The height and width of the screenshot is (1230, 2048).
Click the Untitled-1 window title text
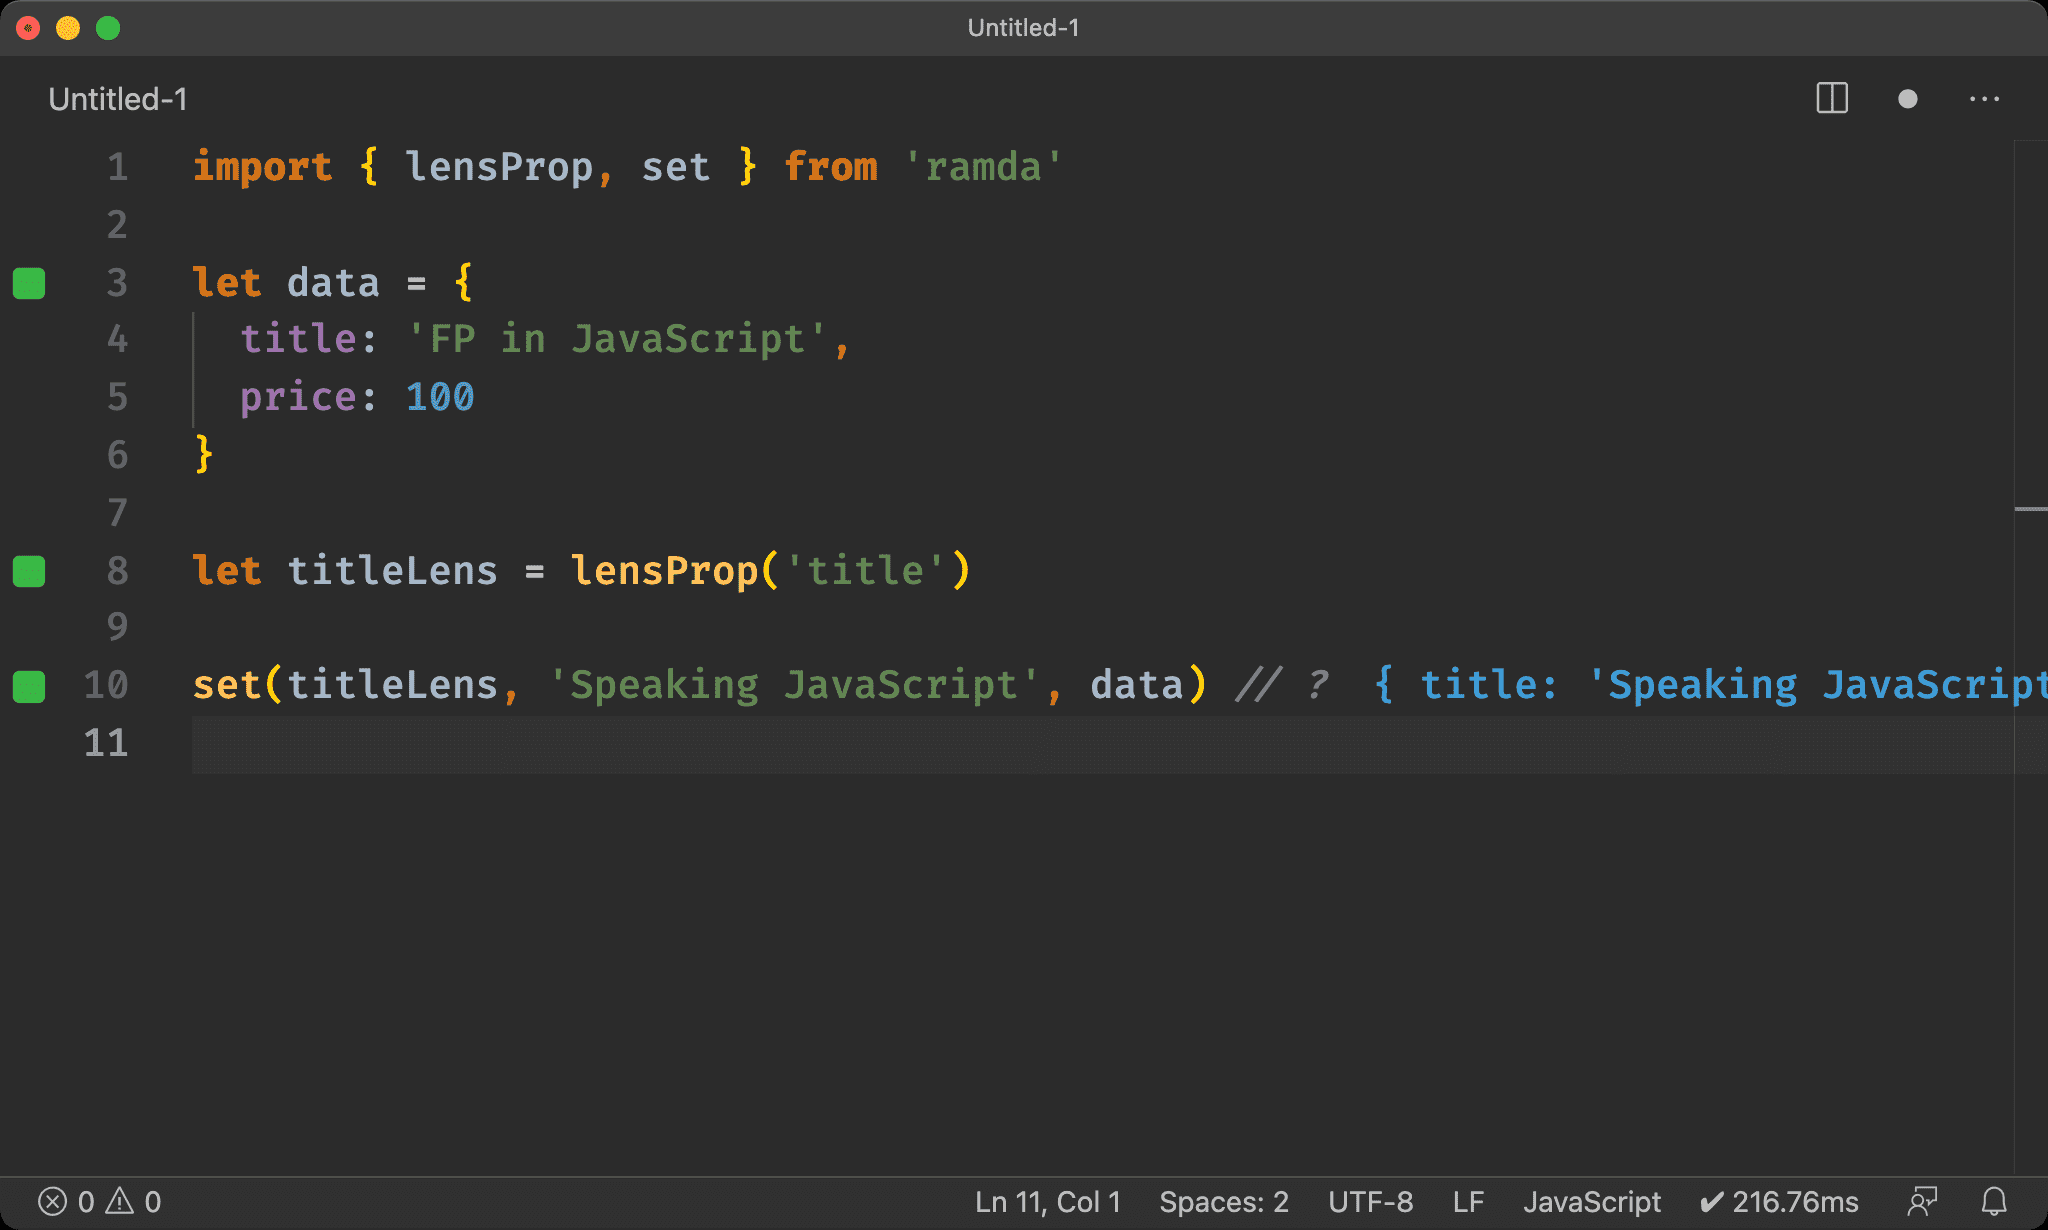tap(1023, 28)
